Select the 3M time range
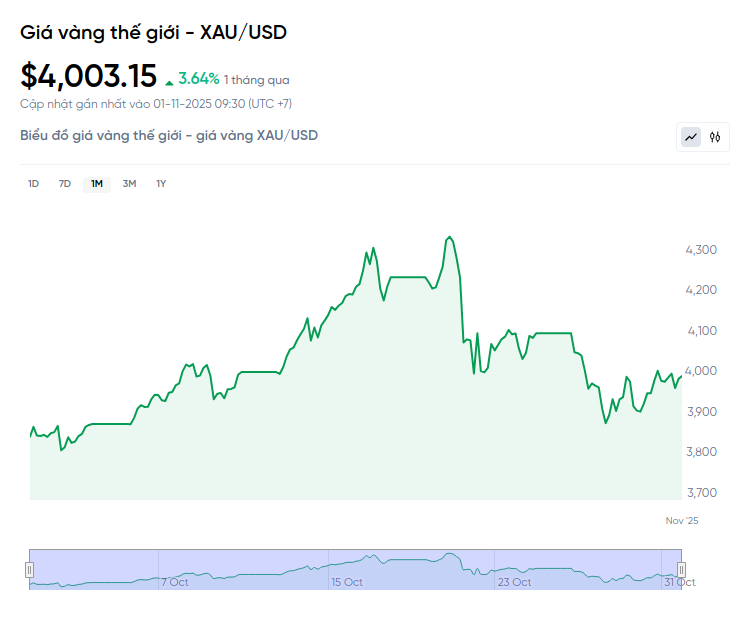 pos(129,183)
